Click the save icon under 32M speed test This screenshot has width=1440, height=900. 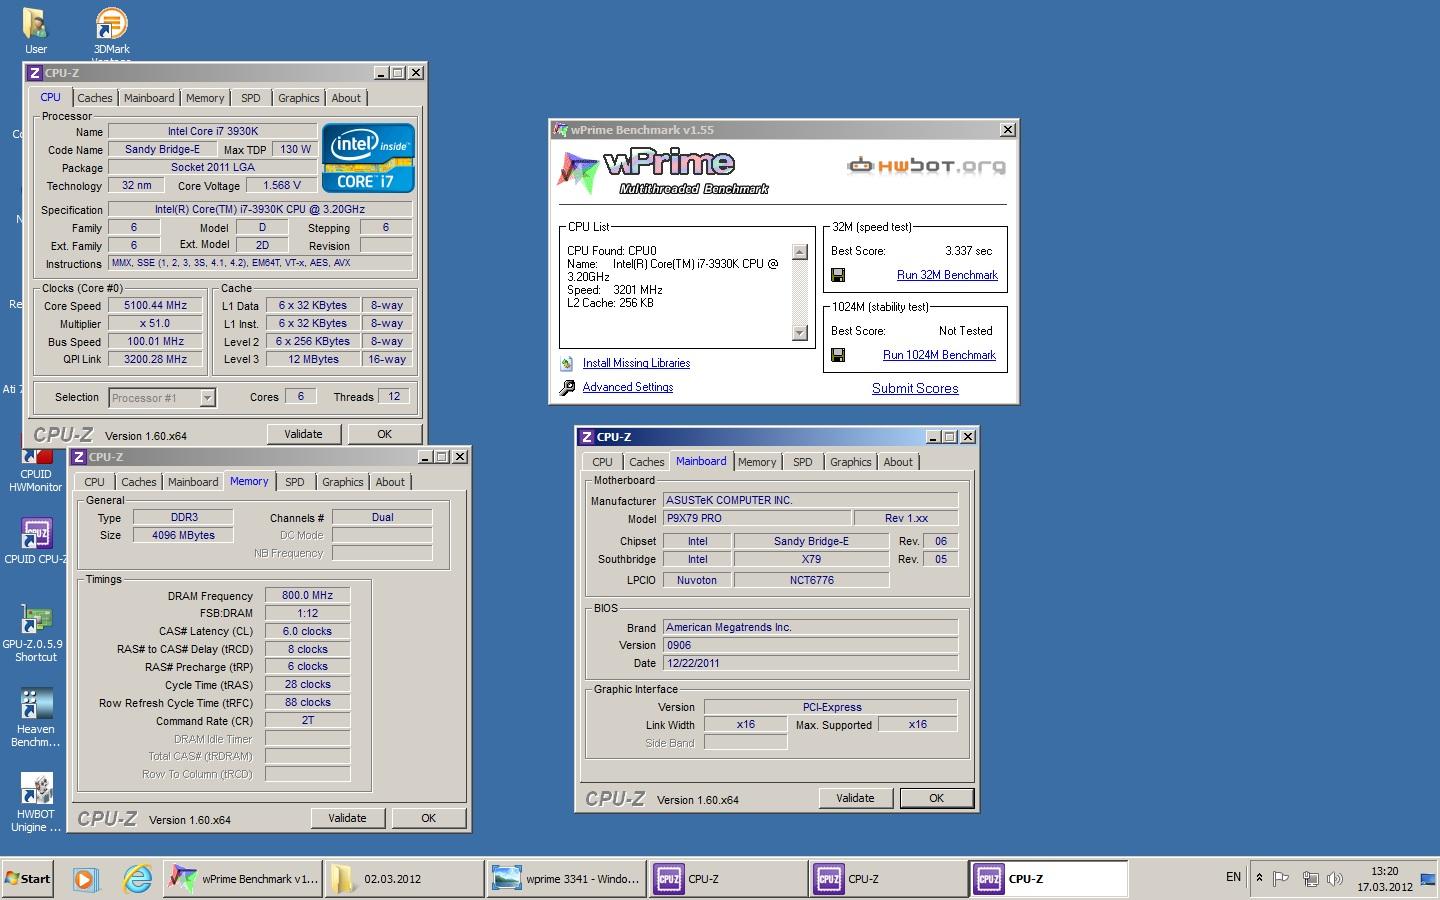[838, 275]
